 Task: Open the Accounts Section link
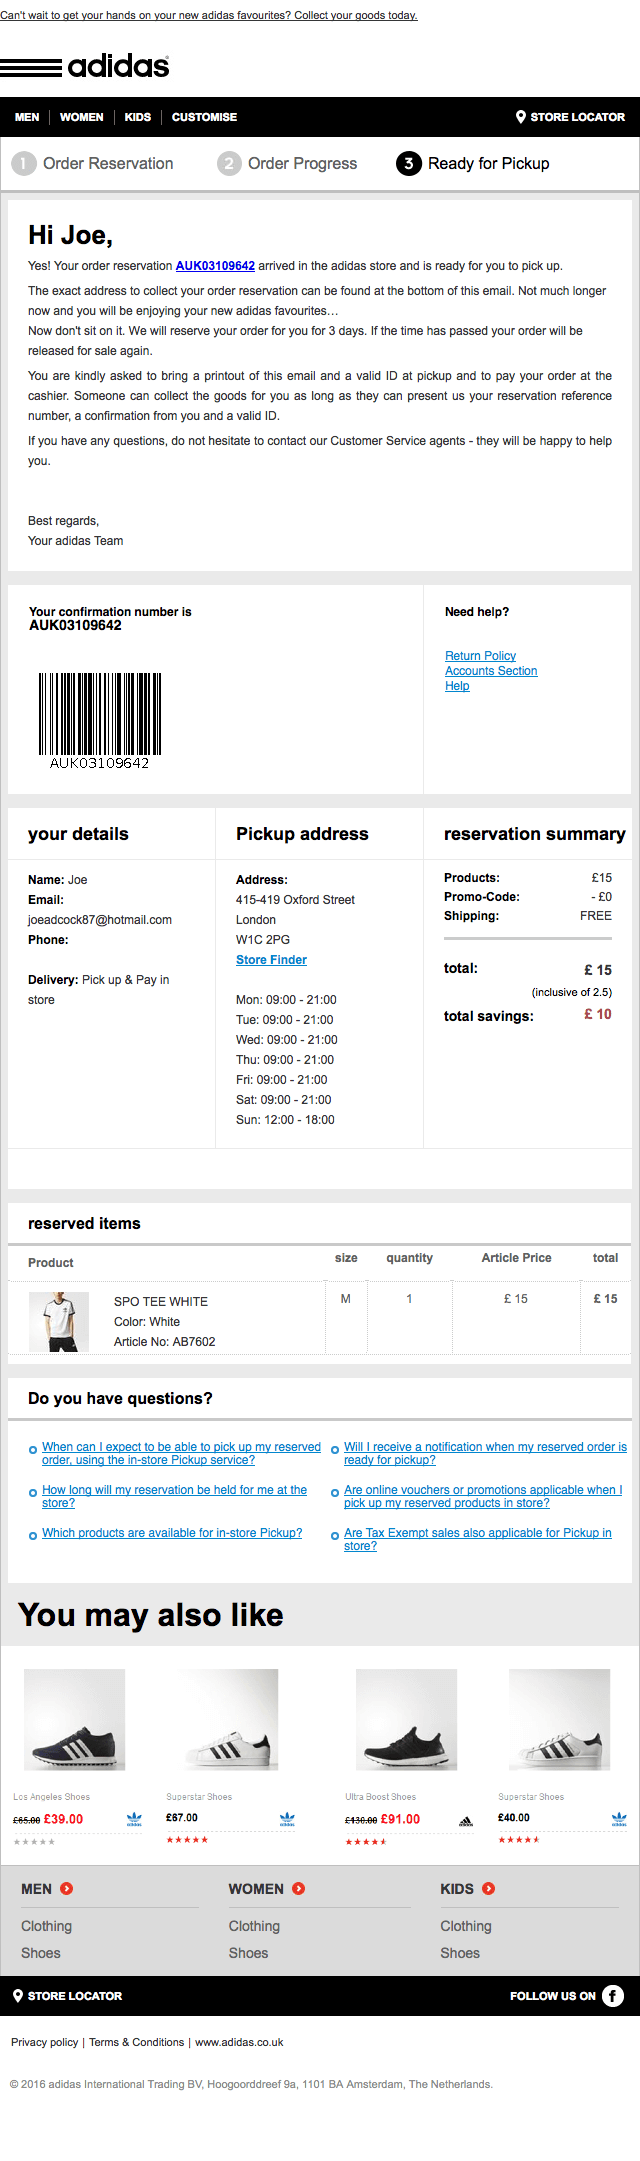pos(491,671)
